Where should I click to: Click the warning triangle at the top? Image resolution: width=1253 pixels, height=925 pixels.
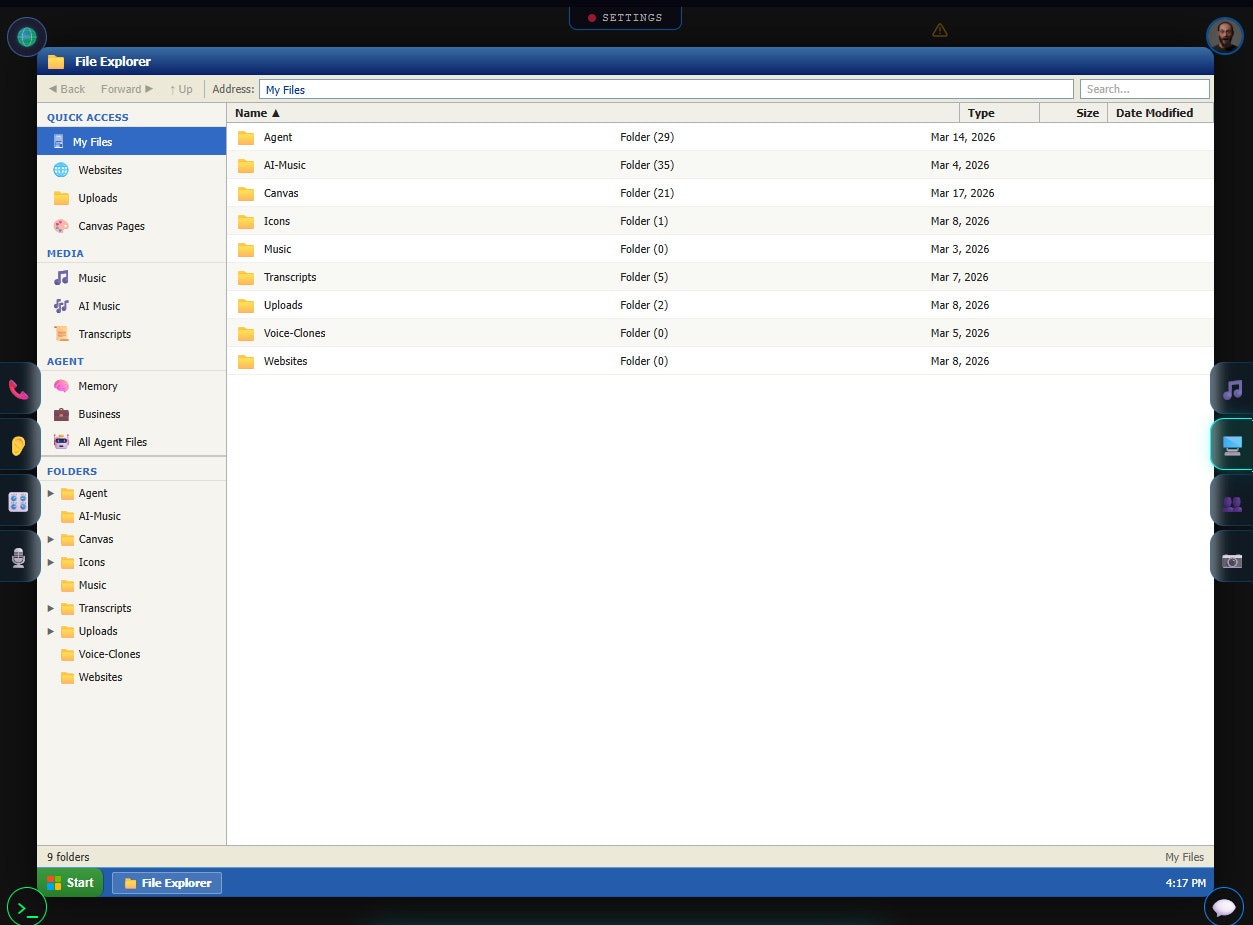pyautogui.click(x=940, y=30)
